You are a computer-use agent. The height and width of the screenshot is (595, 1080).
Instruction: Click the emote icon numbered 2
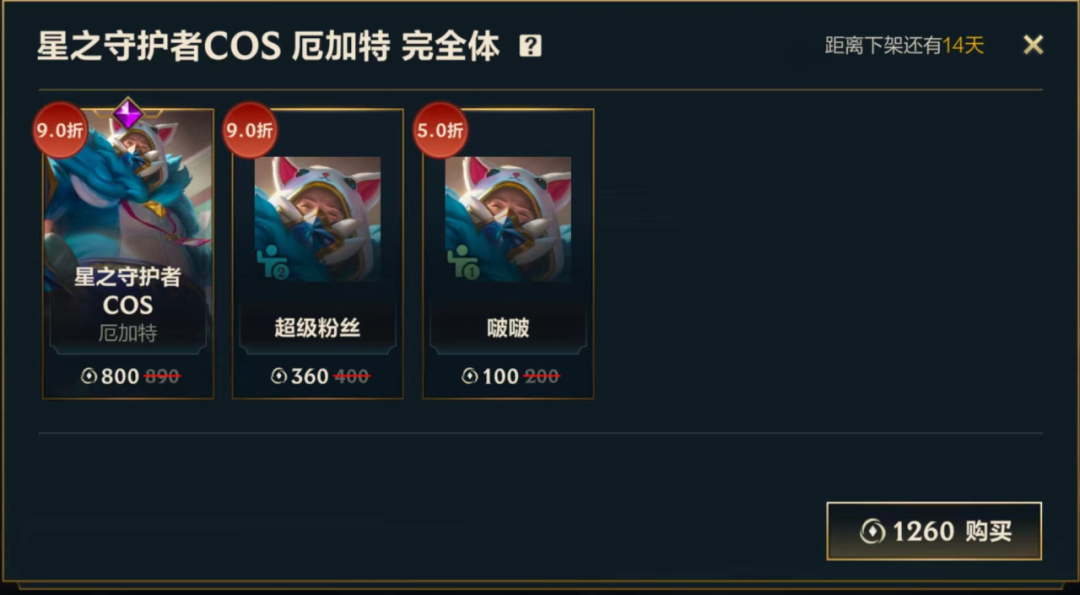(272, 262)
